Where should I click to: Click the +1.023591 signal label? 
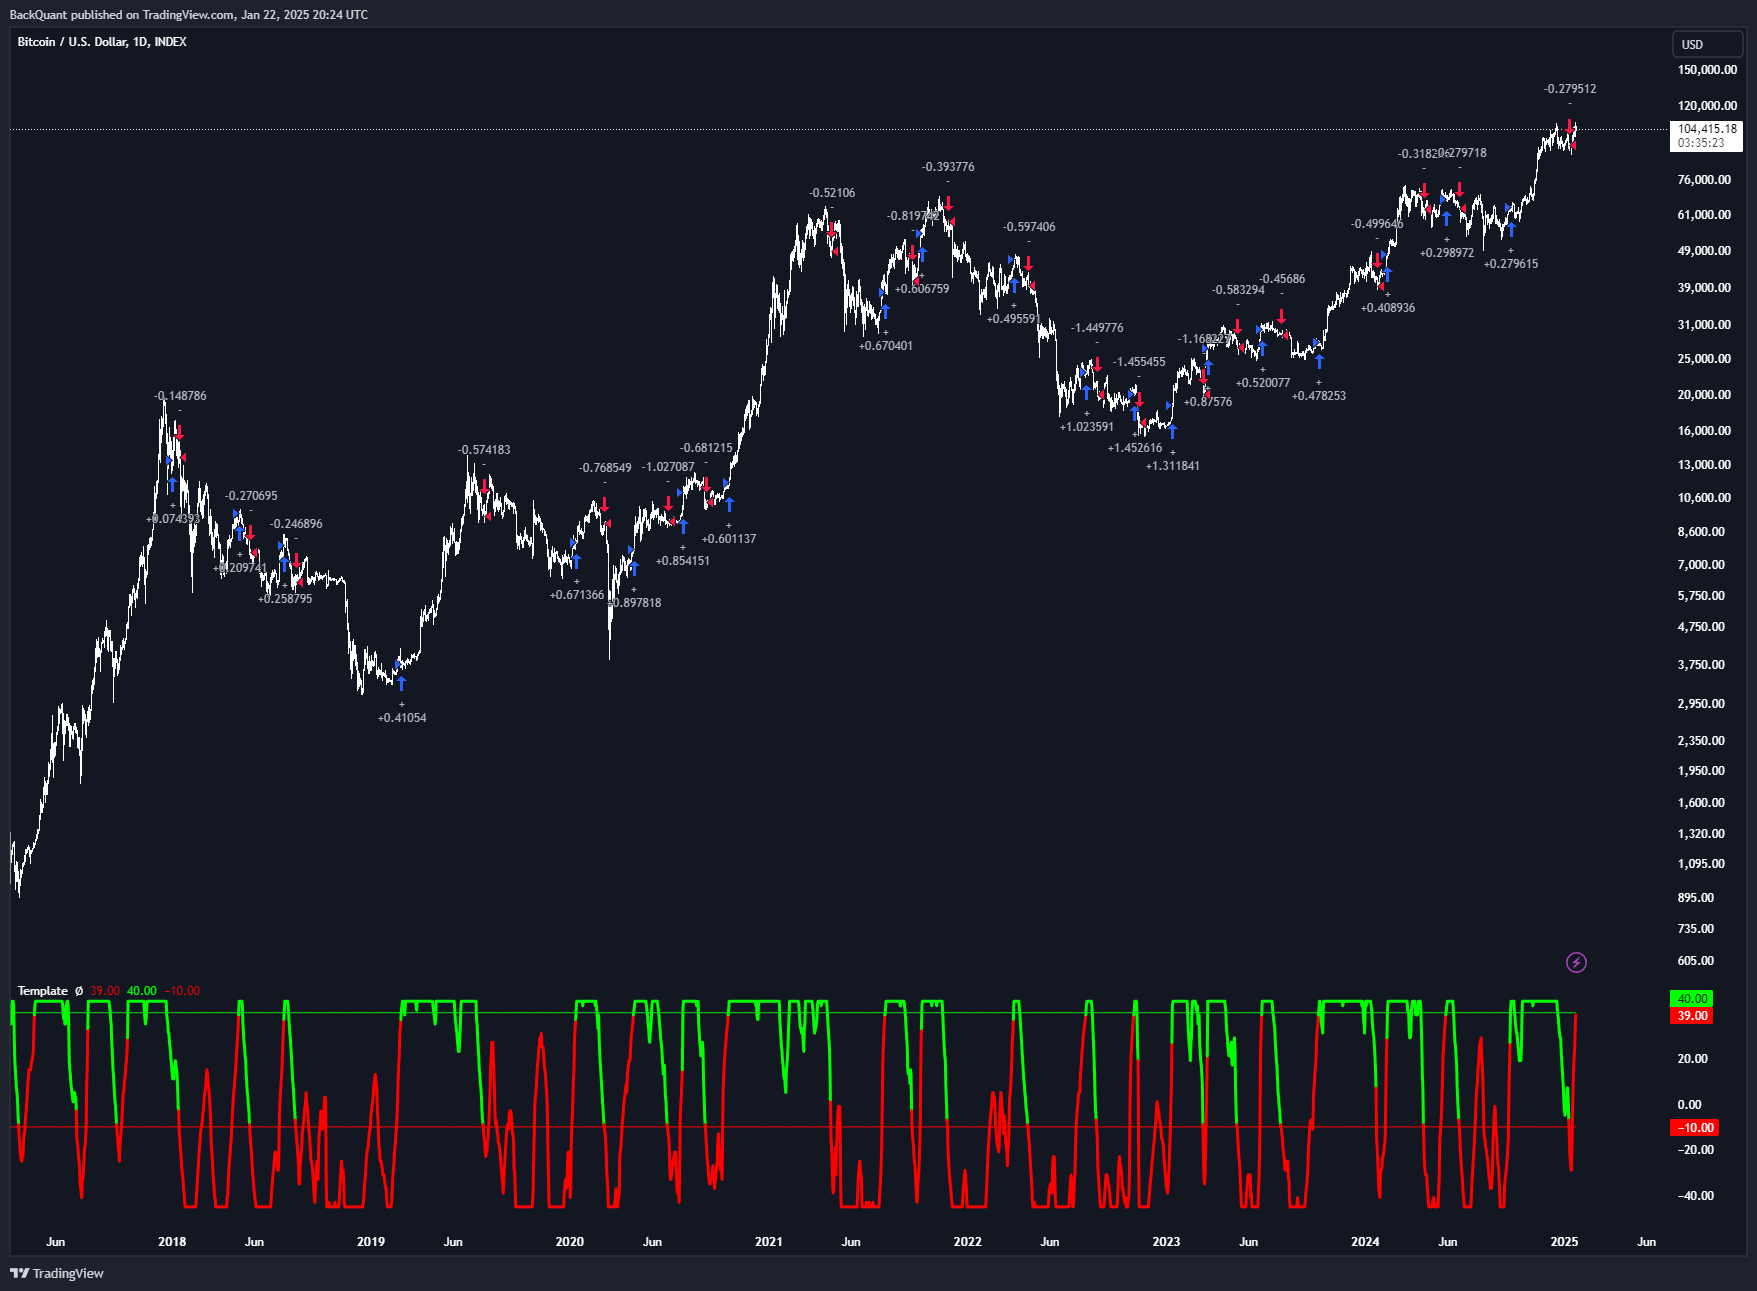1087,427
